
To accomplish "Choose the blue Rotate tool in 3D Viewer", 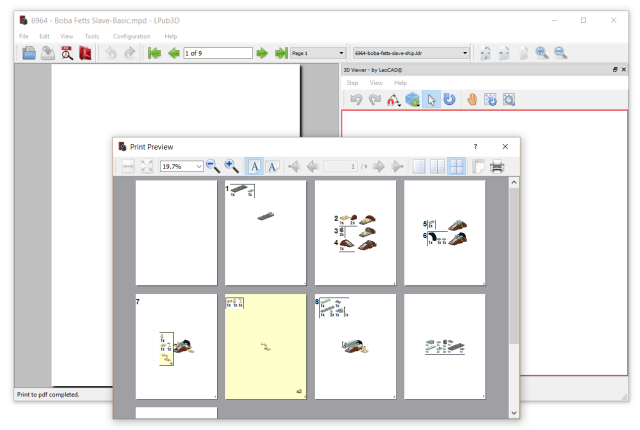I will click(449, 100).
